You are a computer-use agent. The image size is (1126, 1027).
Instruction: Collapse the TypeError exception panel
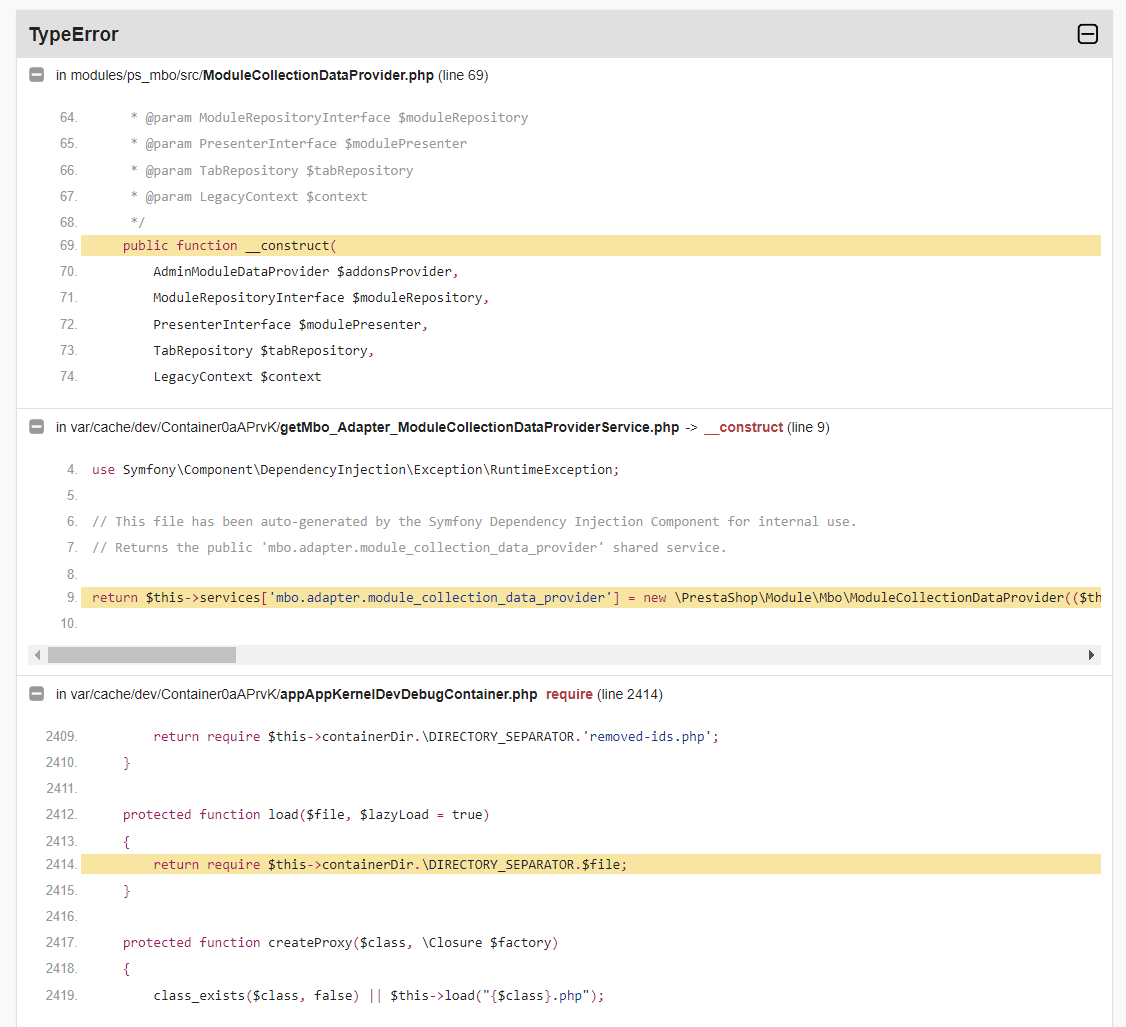tap(1087, 34)
